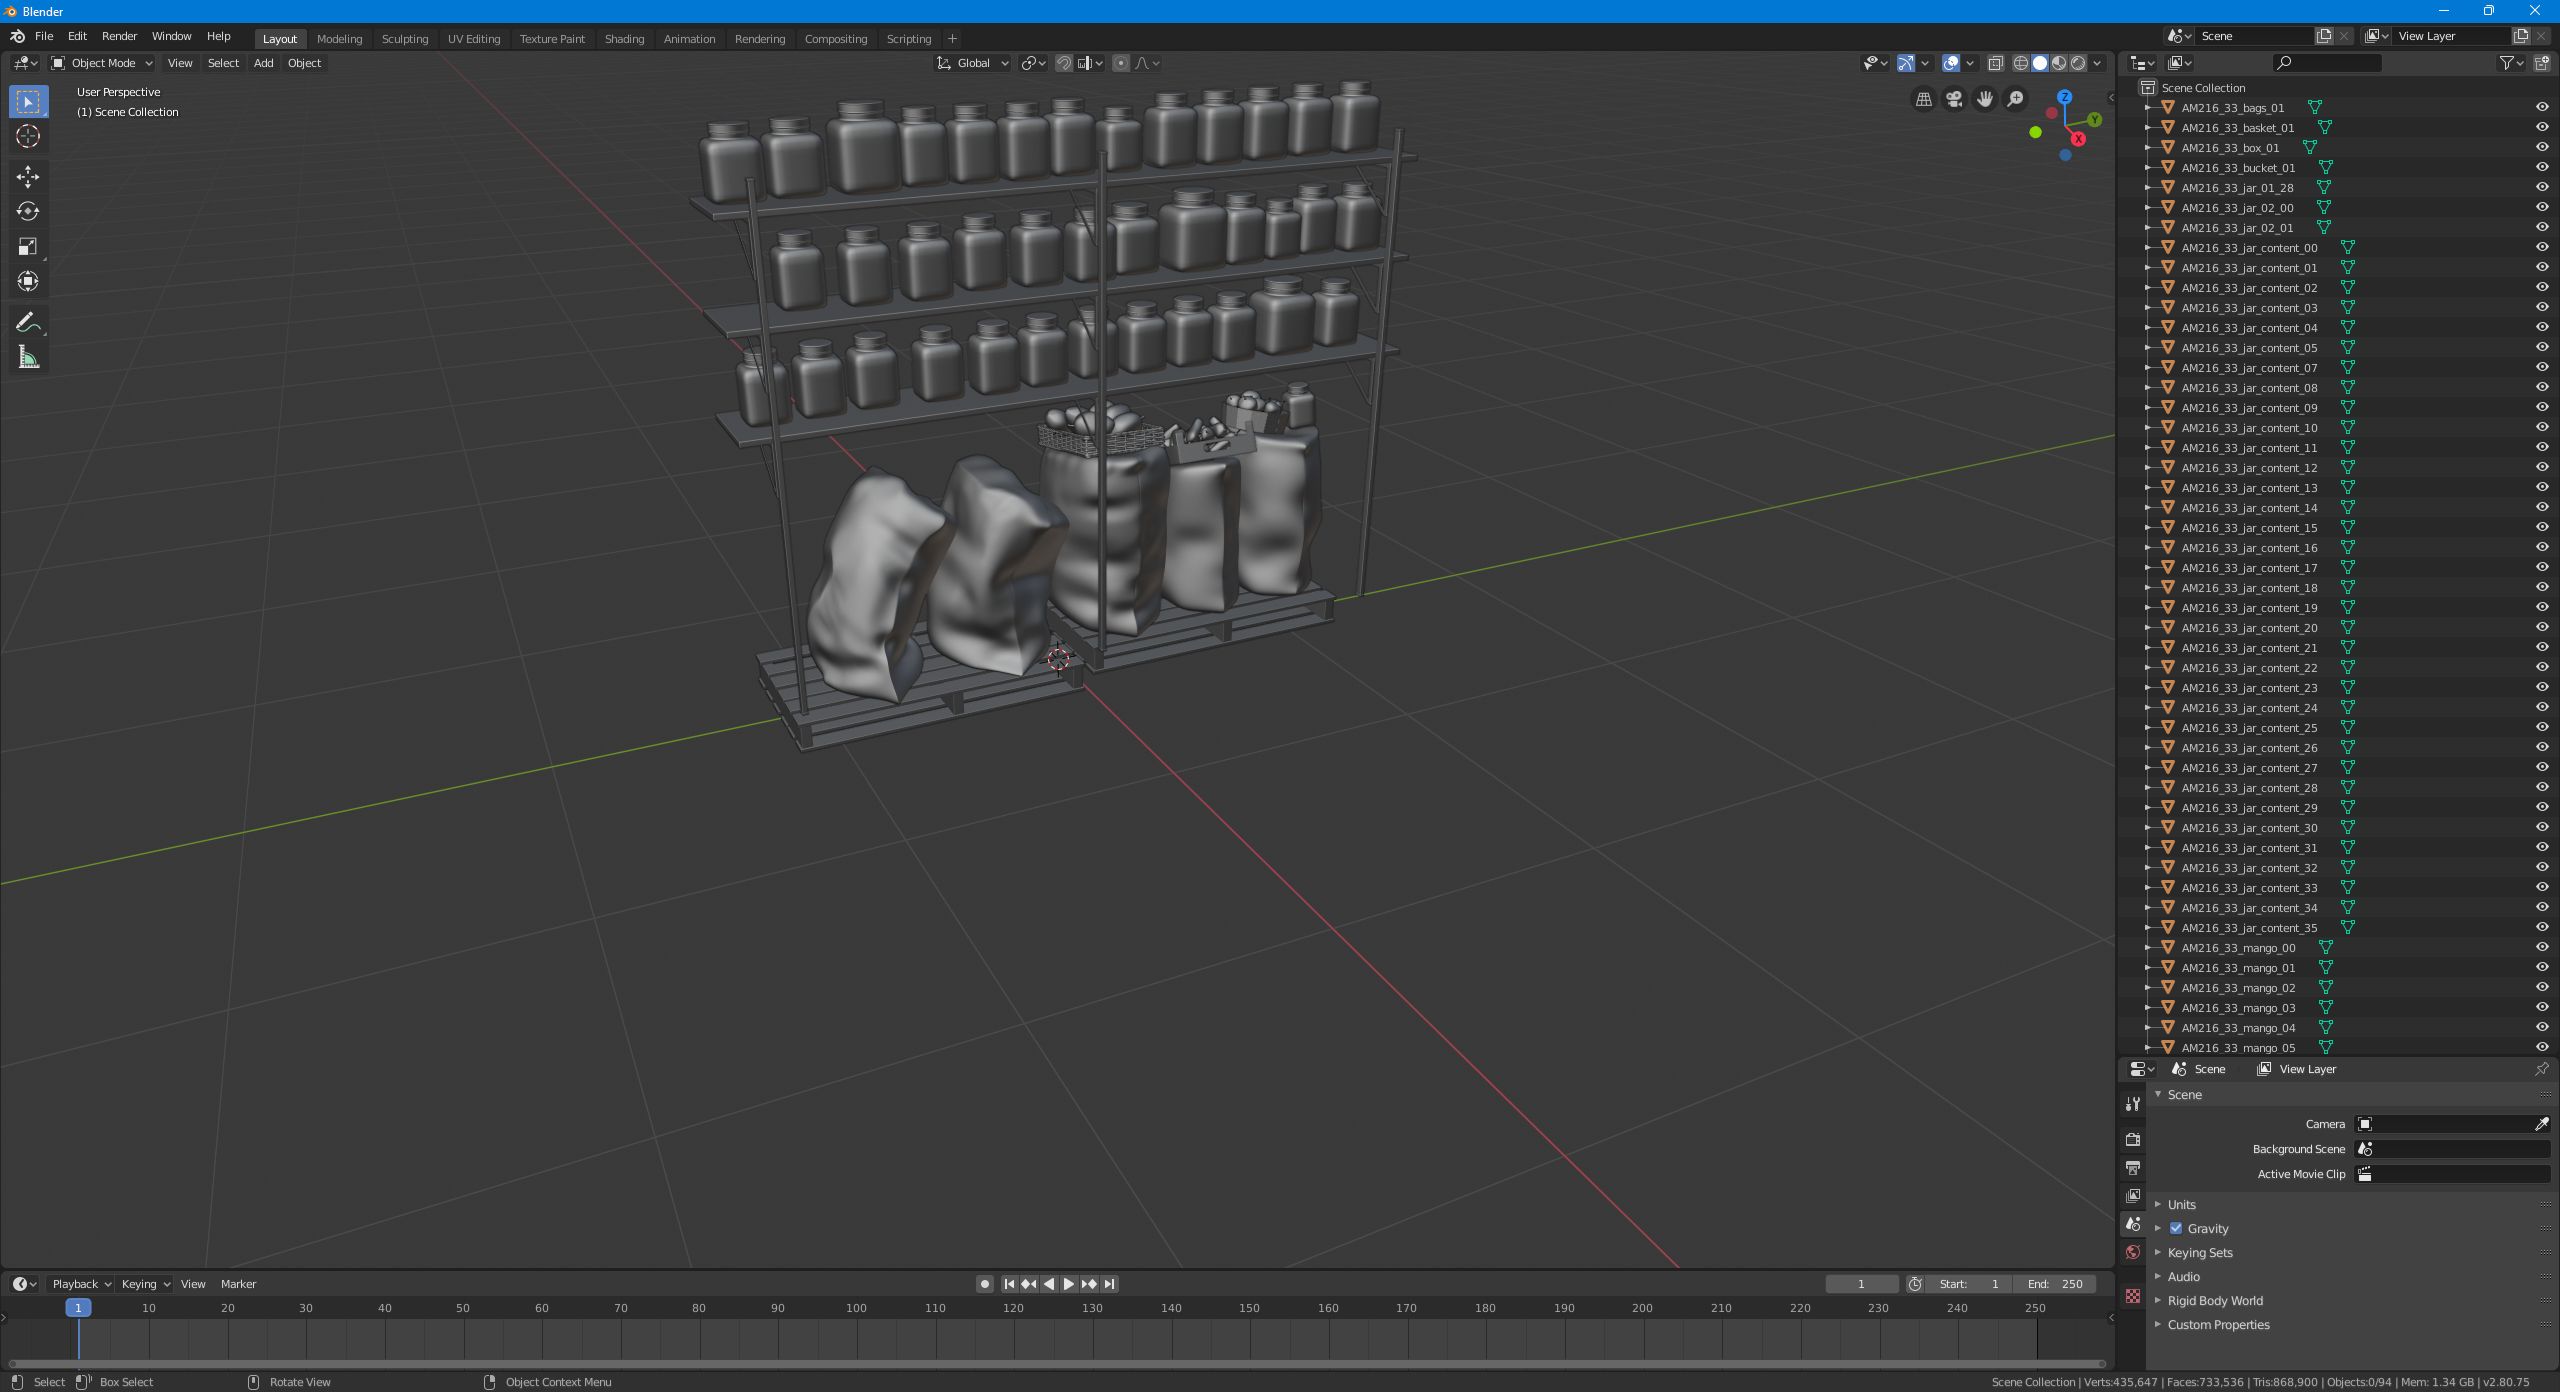Open World properties with the globe icon
The image size is (2560, 1392).
[x=2132, y=1252]
